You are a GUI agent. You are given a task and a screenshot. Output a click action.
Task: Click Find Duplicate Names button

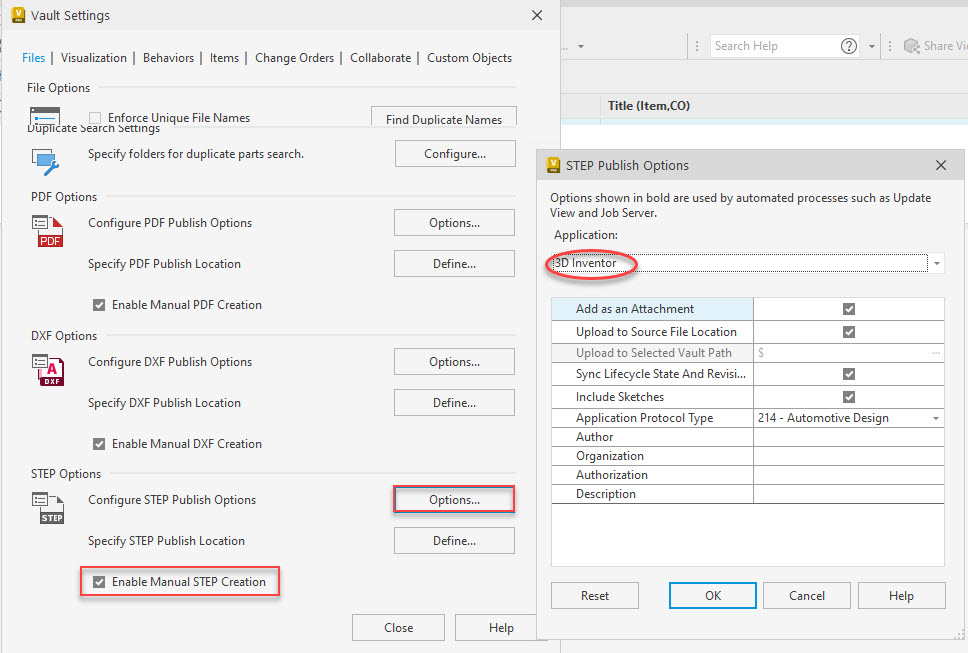(x=444, y=117)
